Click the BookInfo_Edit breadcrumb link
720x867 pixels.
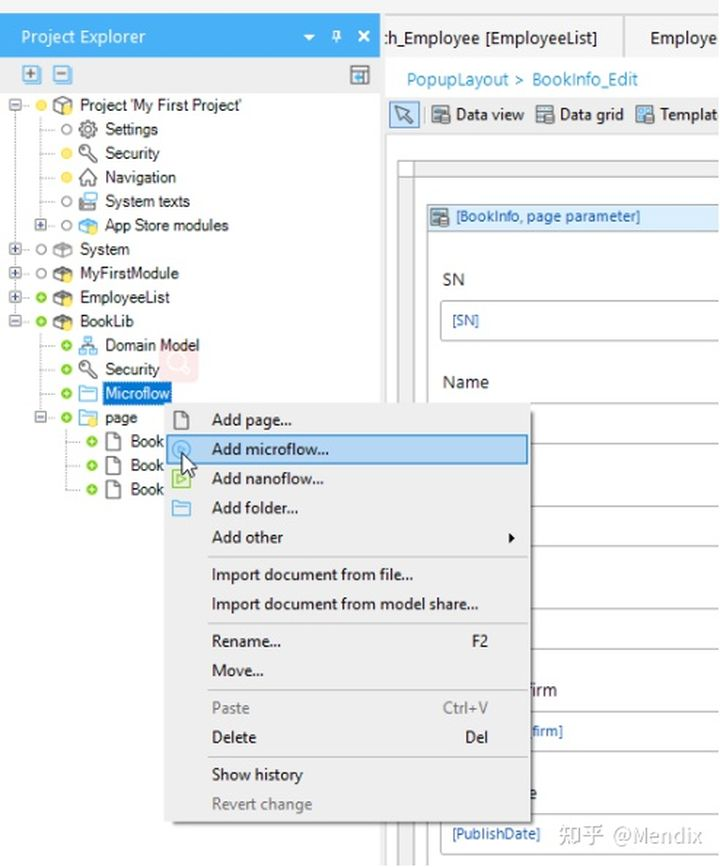[x=585, y=80]
